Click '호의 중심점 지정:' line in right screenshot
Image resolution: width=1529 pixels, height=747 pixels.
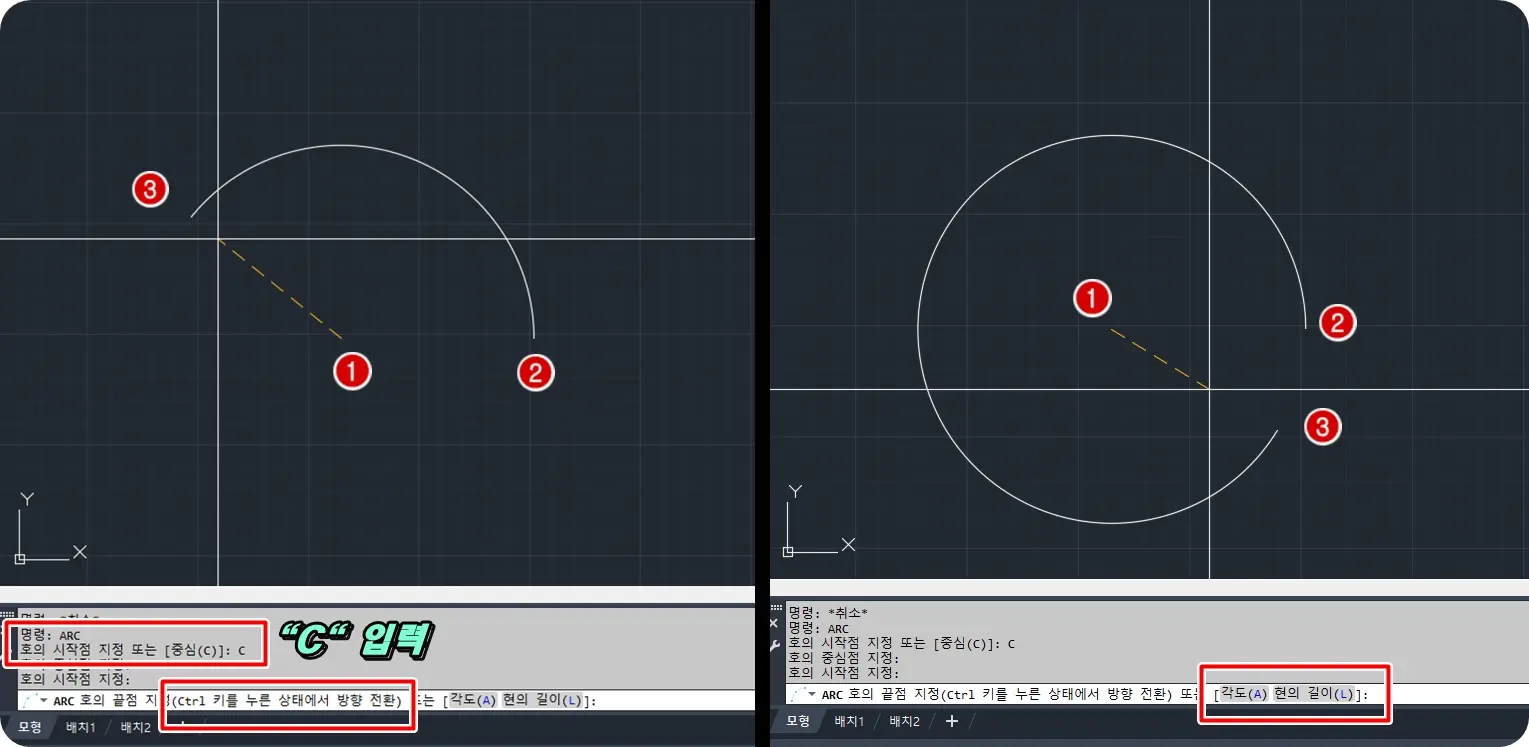tap(844, 658)
